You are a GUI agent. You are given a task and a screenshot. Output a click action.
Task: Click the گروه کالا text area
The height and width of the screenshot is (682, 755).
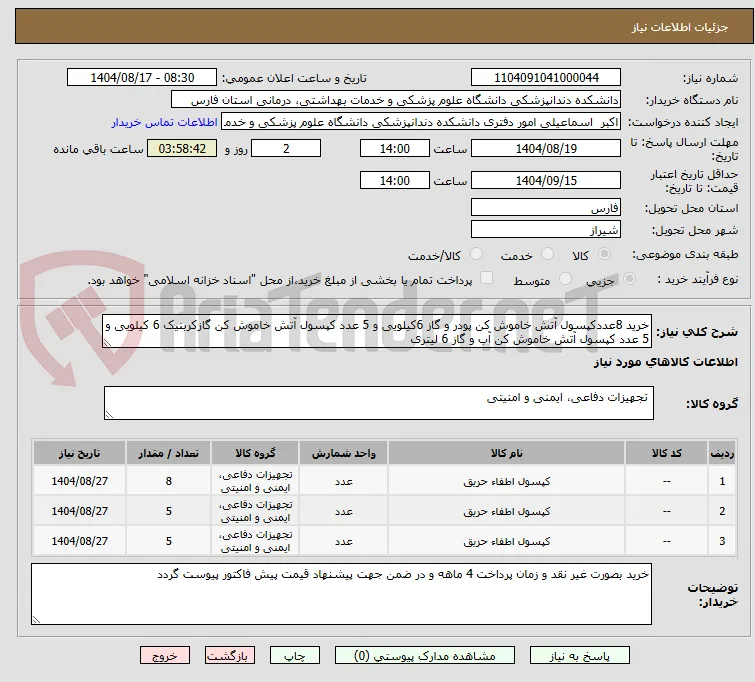tap(379, 403)
